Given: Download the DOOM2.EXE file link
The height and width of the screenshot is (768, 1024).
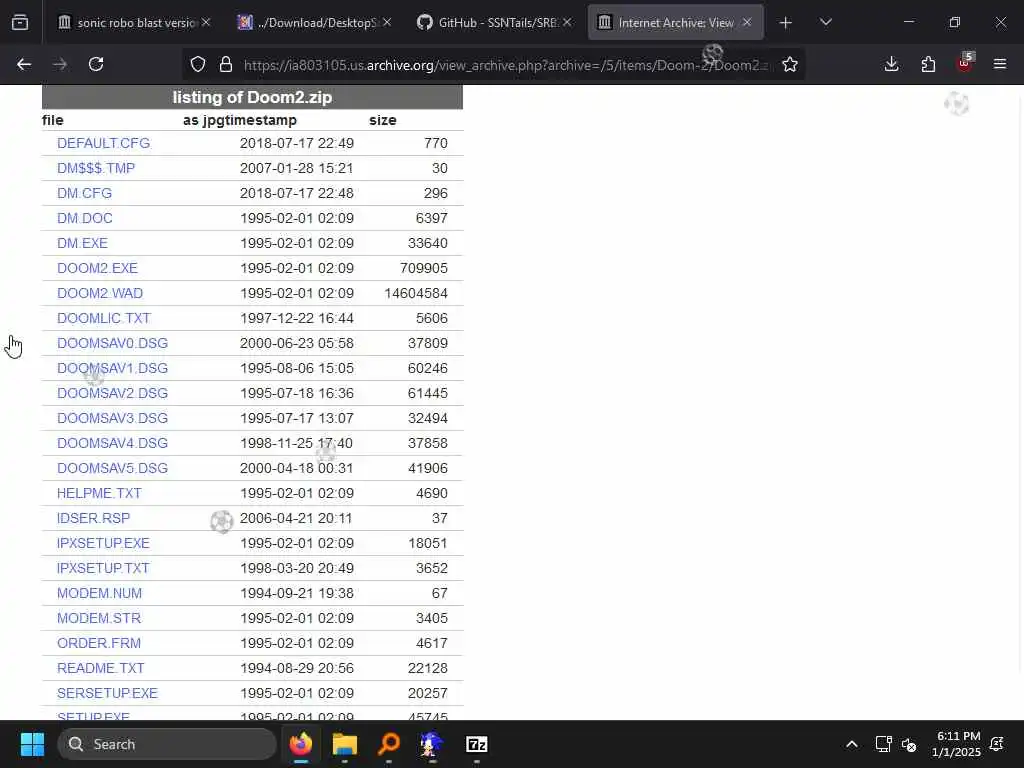Looking at the screenshot, I should coord(97,268).
